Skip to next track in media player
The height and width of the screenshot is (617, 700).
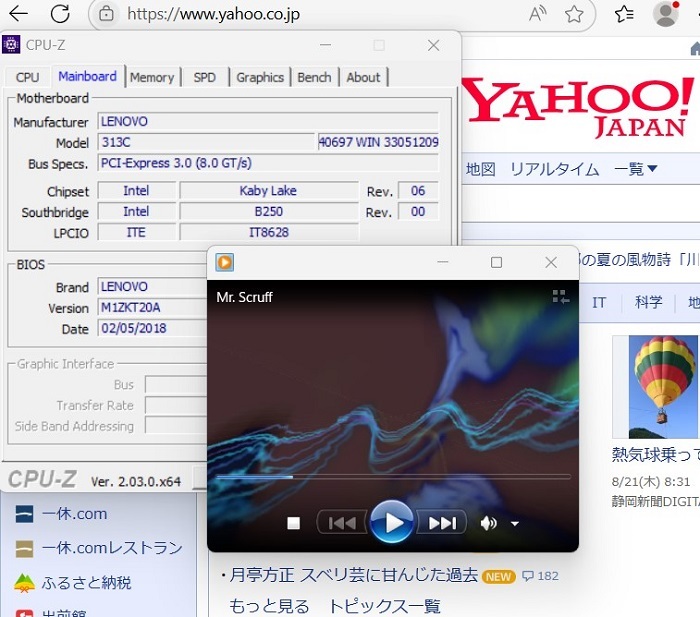tap(442, 522)
